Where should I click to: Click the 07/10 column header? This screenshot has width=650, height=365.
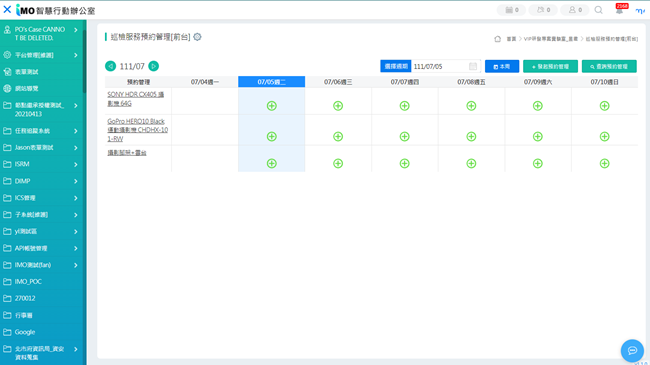[x=604, y=82]
